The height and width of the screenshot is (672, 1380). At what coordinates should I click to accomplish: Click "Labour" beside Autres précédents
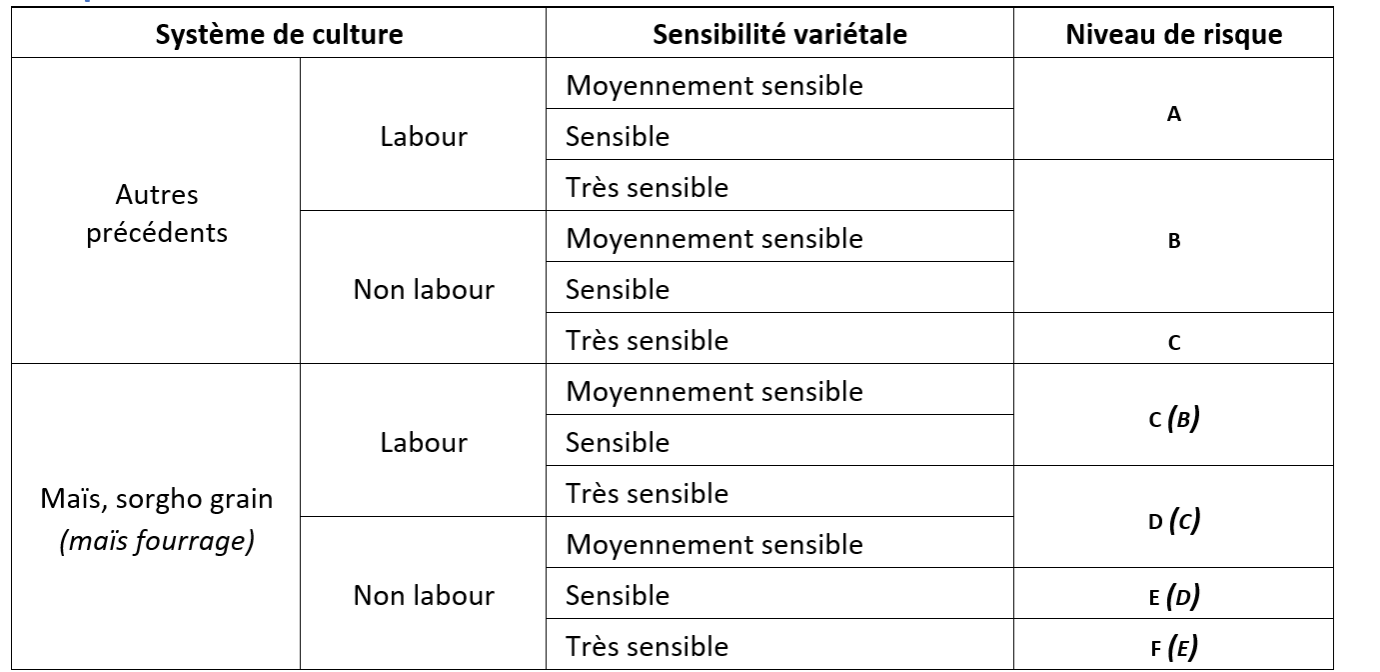pos(424,137)
